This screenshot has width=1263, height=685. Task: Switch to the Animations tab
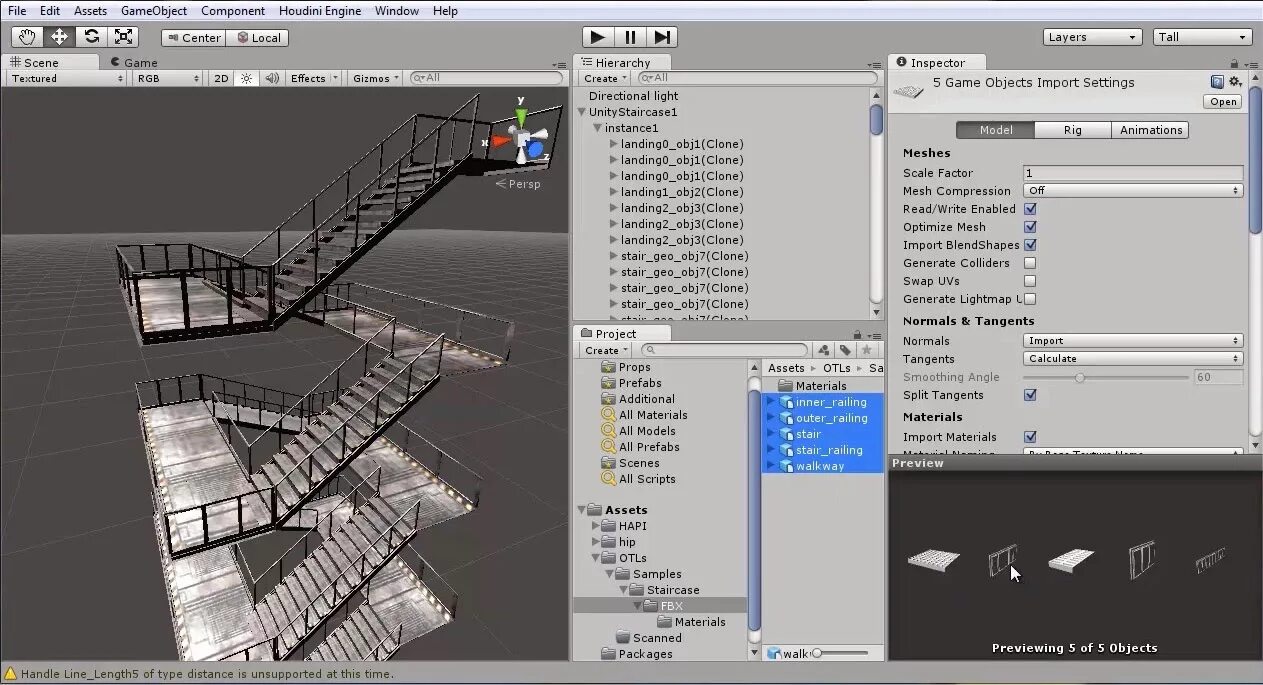coord(1149,129)
